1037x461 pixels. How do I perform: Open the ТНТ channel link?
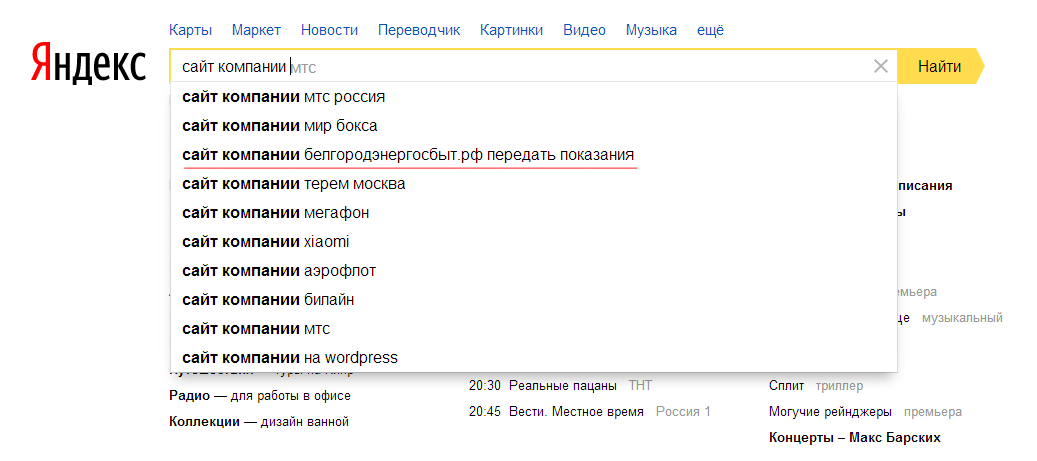tap(640, 386)
